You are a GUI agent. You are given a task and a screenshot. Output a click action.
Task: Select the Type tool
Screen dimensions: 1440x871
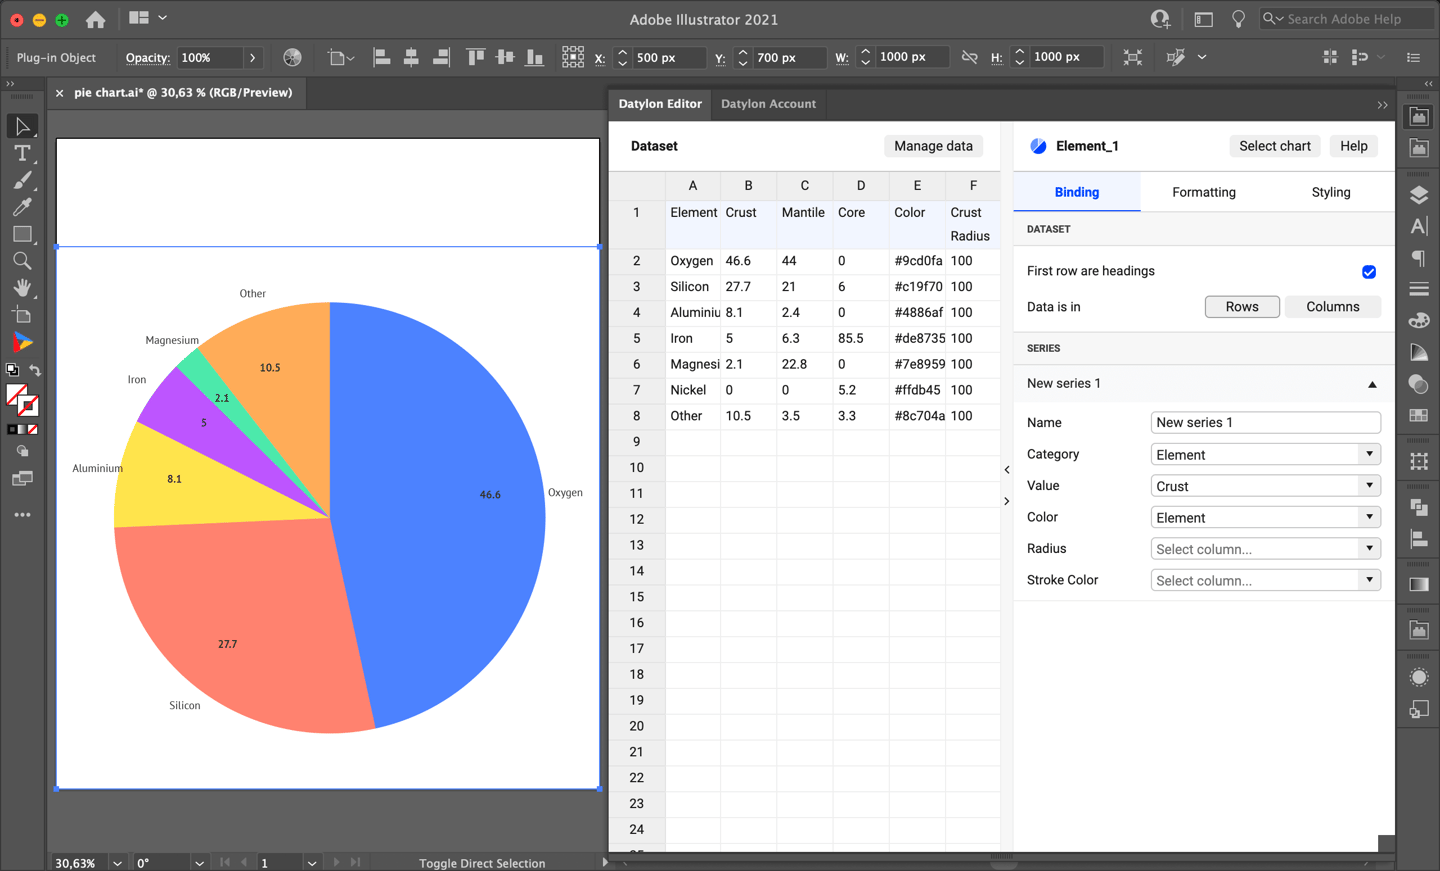tap(20, 153)
